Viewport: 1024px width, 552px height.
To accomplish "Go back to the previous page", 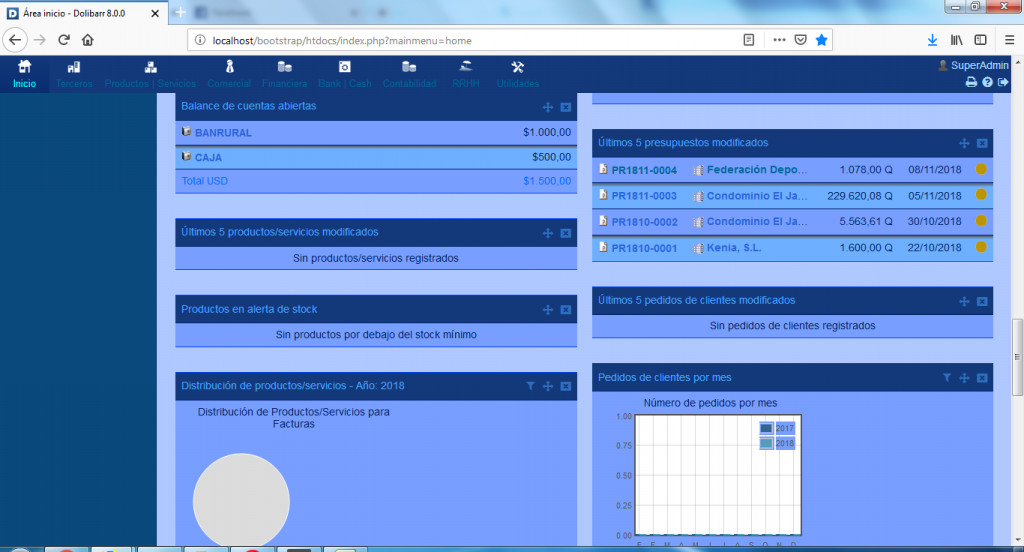I will (x=14, y=40).
